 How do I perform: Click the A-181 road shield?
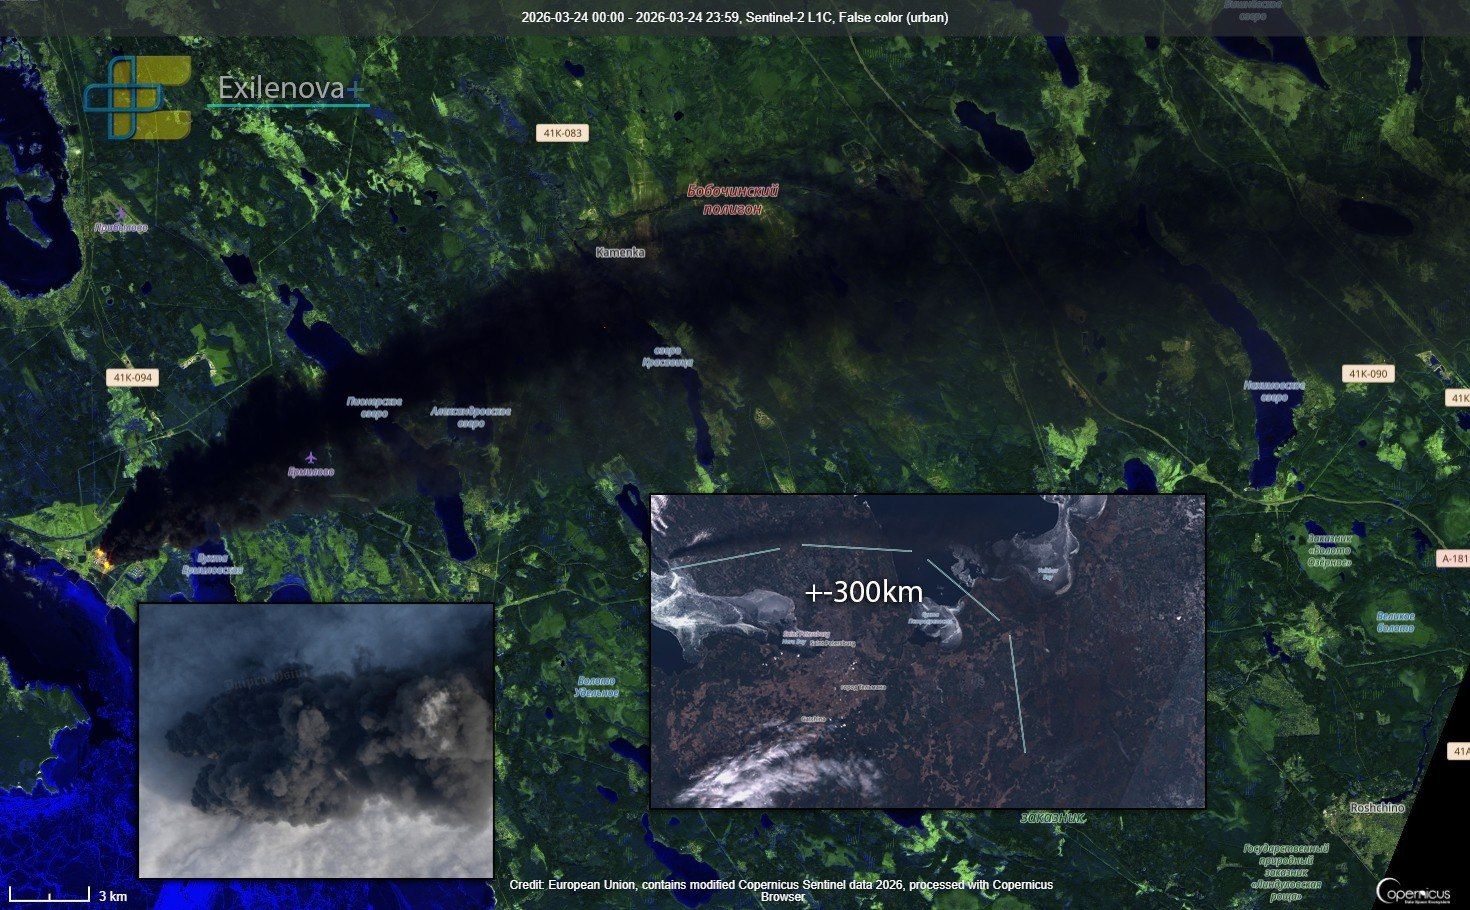click(1454, 559)
